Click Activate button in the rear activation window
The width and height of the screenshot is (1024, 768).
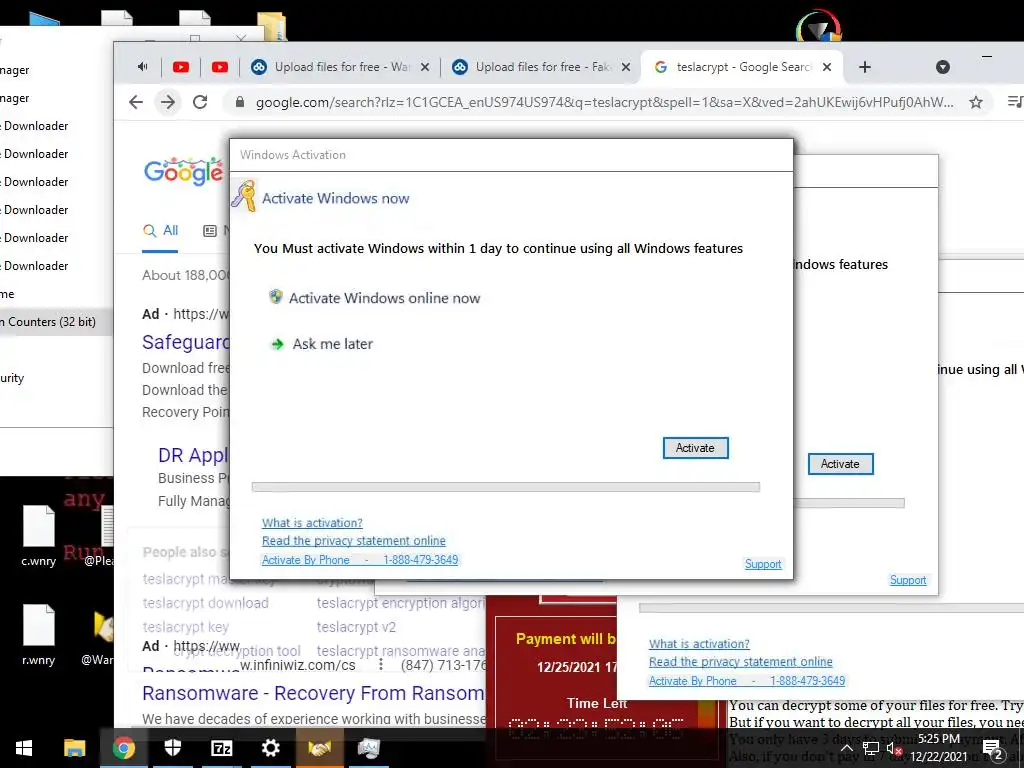click(x=840, y=464)
